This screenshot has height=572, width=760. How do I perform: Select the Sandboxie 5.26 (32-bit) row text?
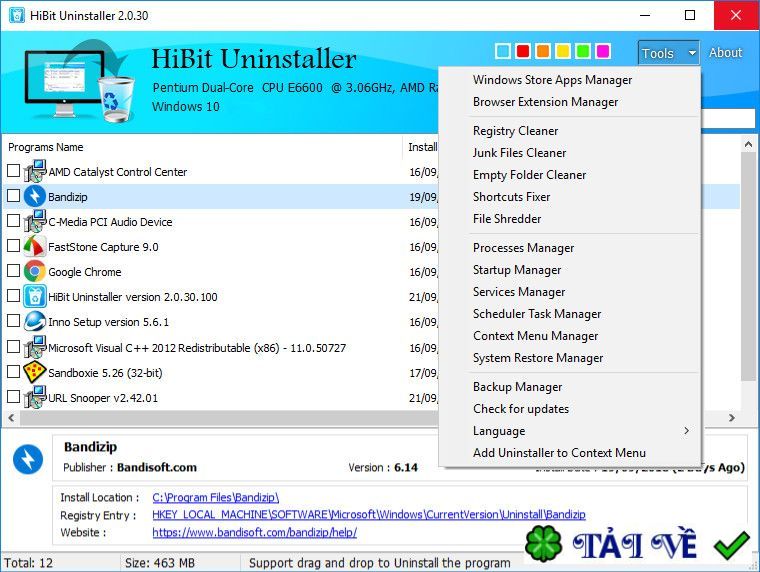105,373
